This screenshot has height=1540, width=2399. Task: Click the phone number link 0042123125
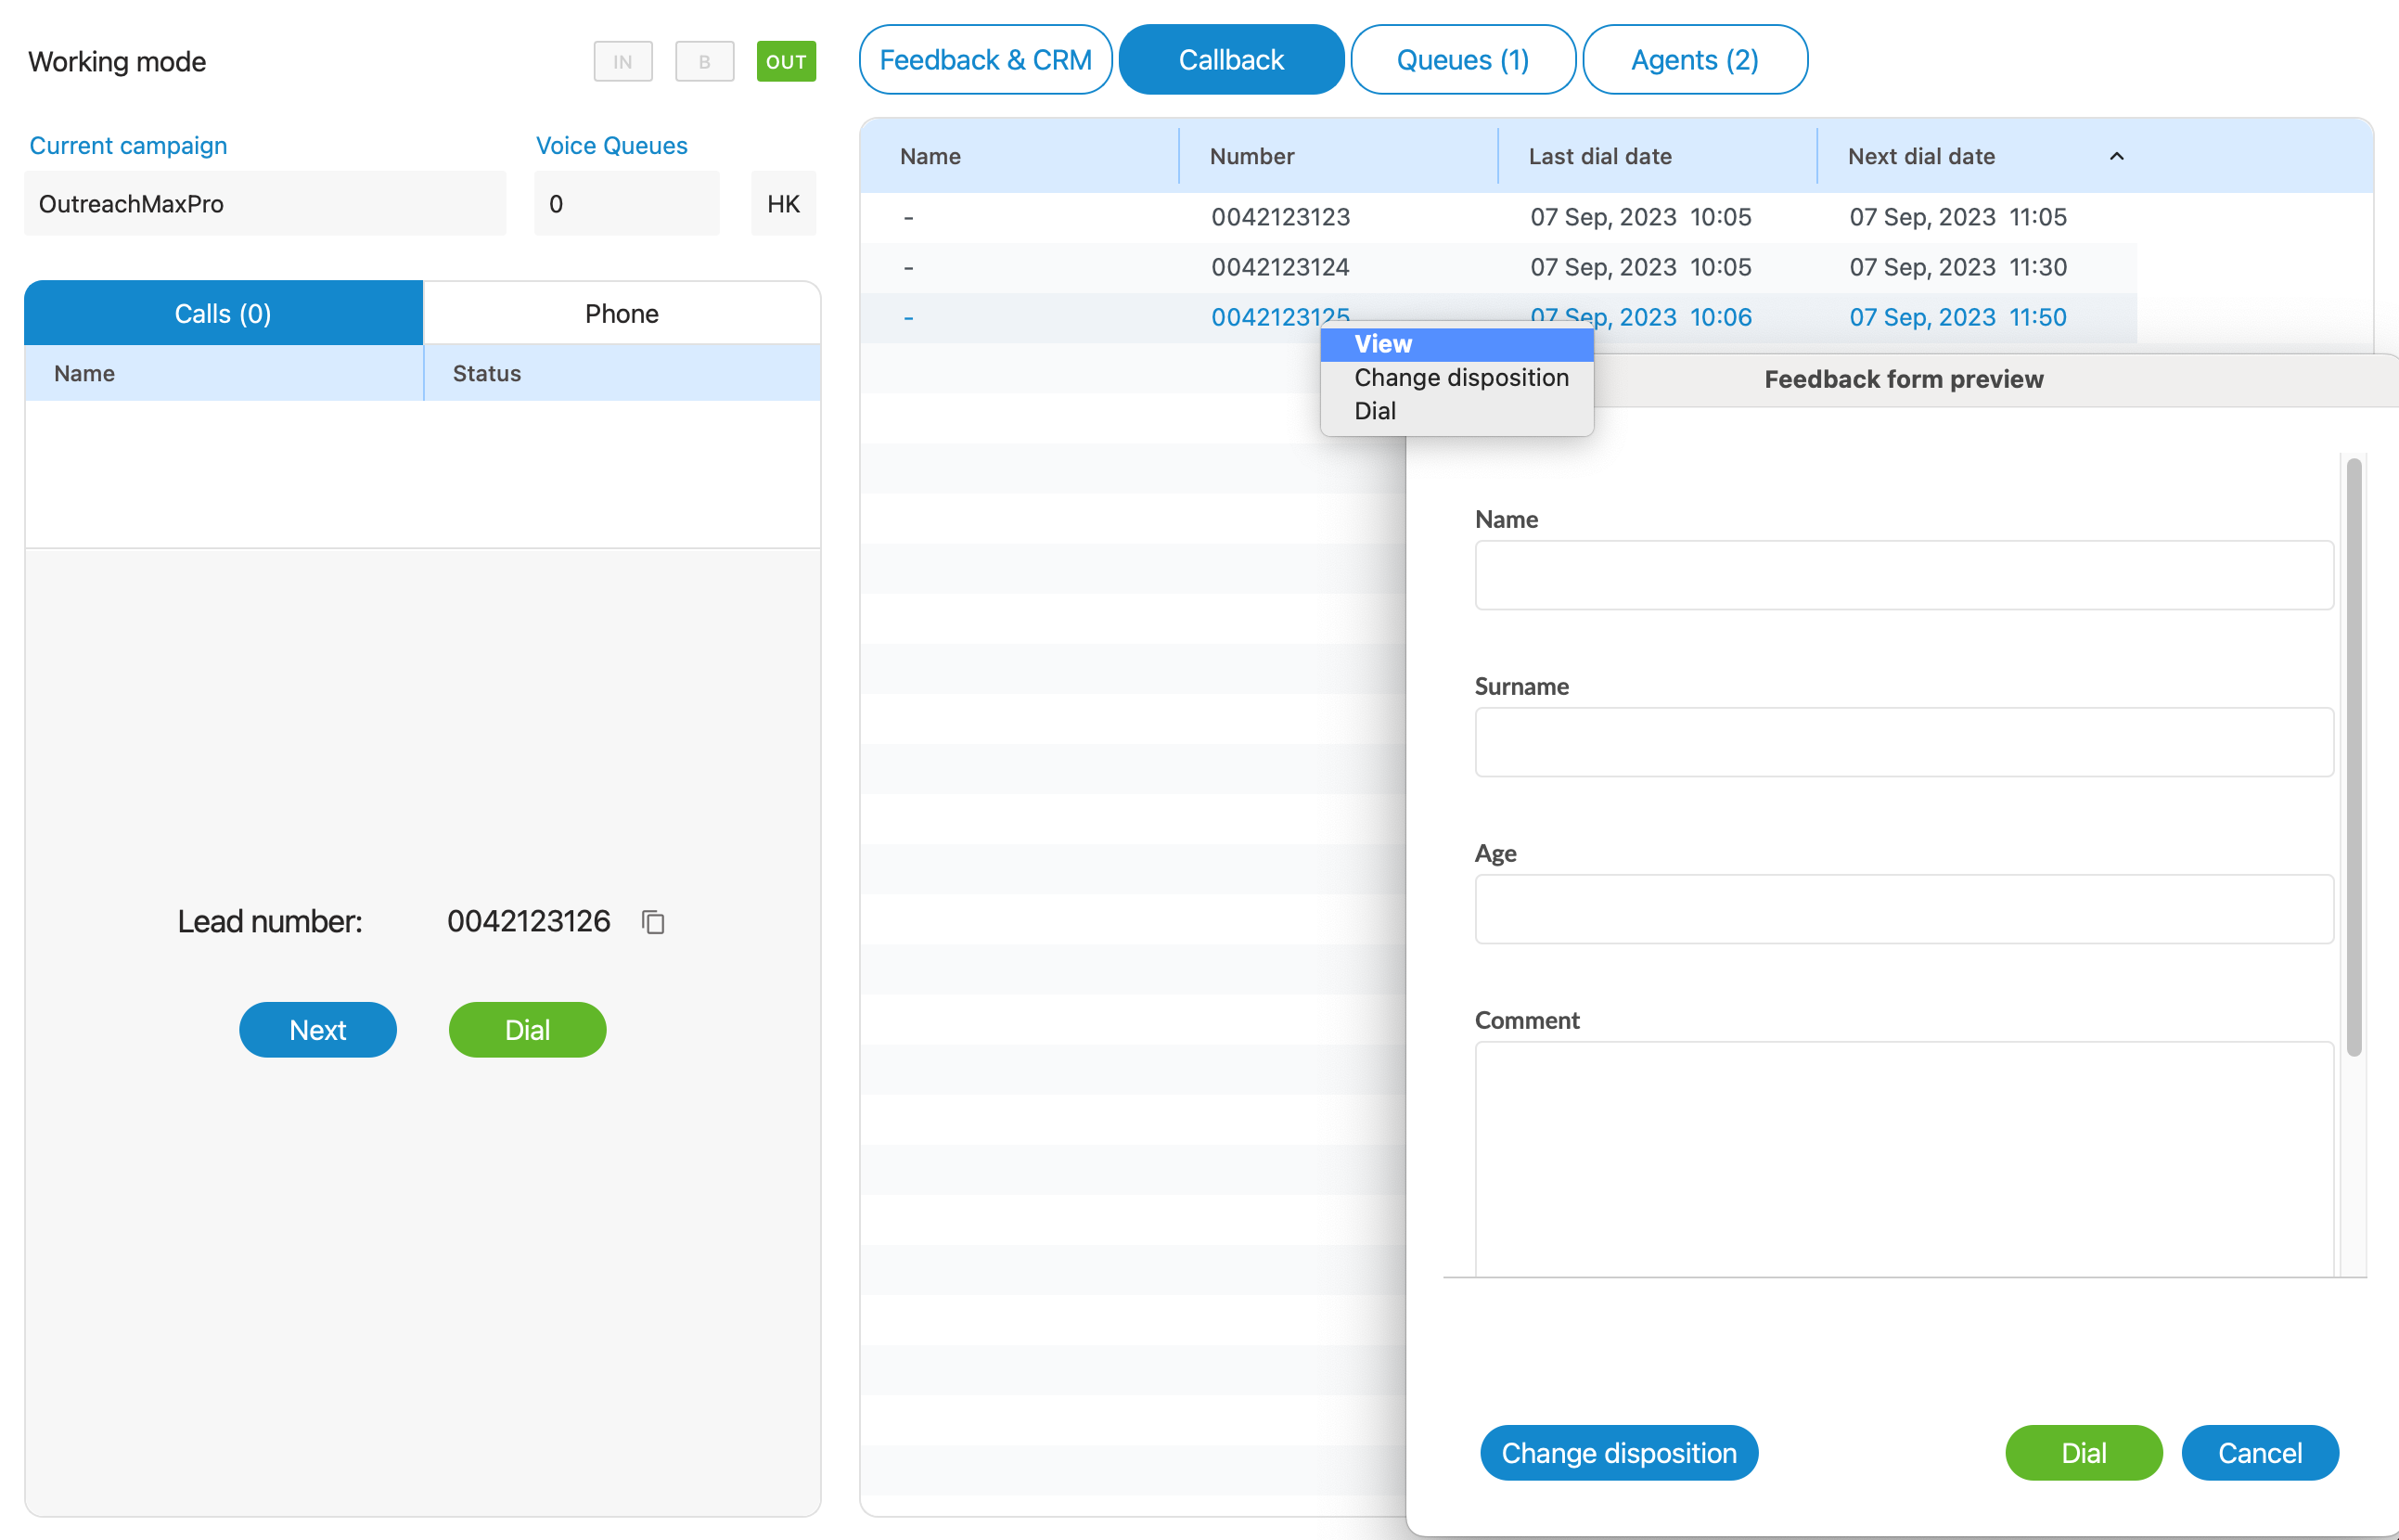pos(1282,316)
